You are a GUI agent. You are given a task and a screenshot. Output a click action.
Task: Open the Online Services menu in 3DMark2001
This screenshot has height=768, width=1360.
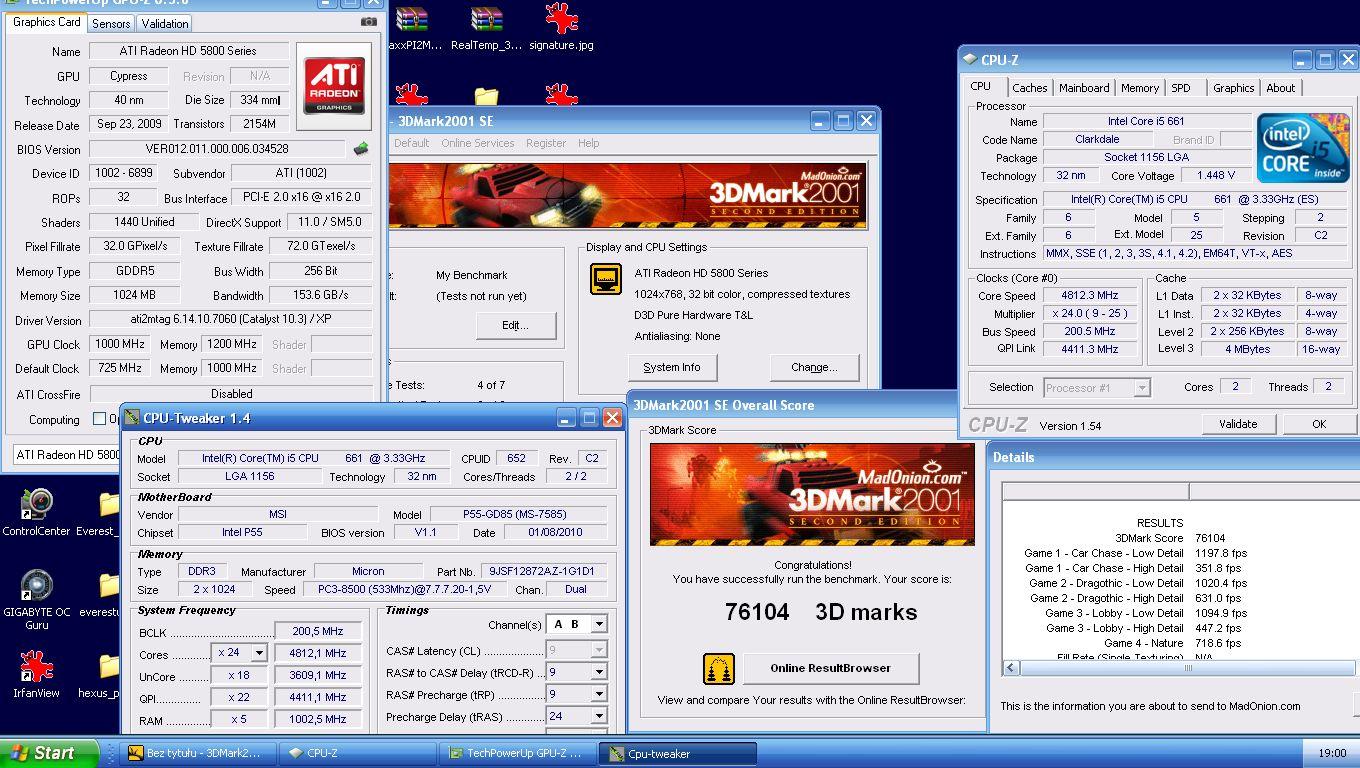tap(477, 143)
